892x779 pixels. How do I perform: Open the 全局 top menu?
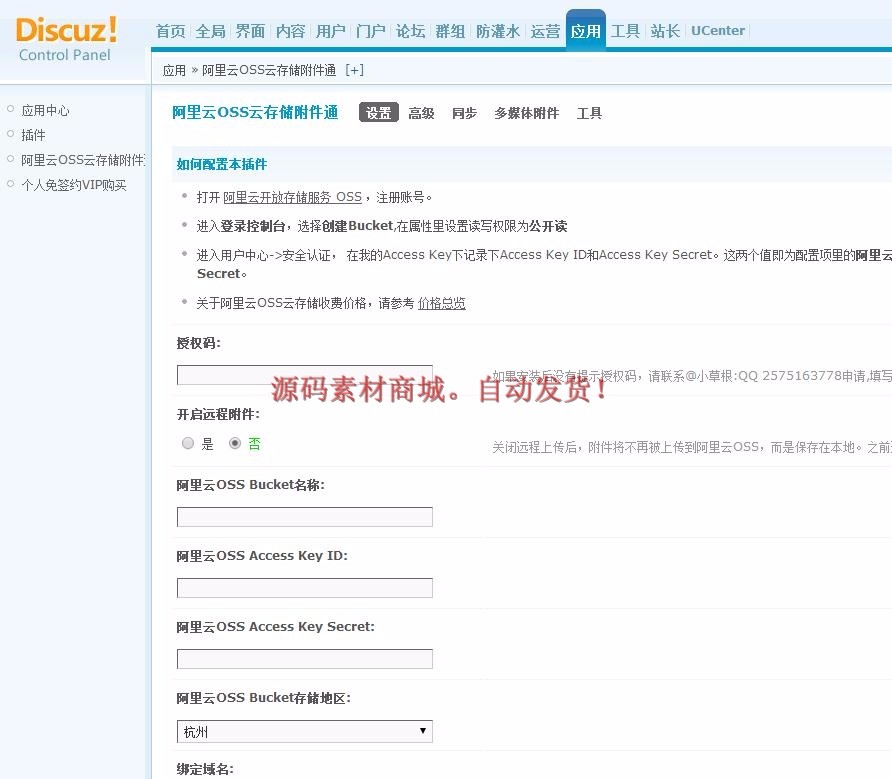210,31
